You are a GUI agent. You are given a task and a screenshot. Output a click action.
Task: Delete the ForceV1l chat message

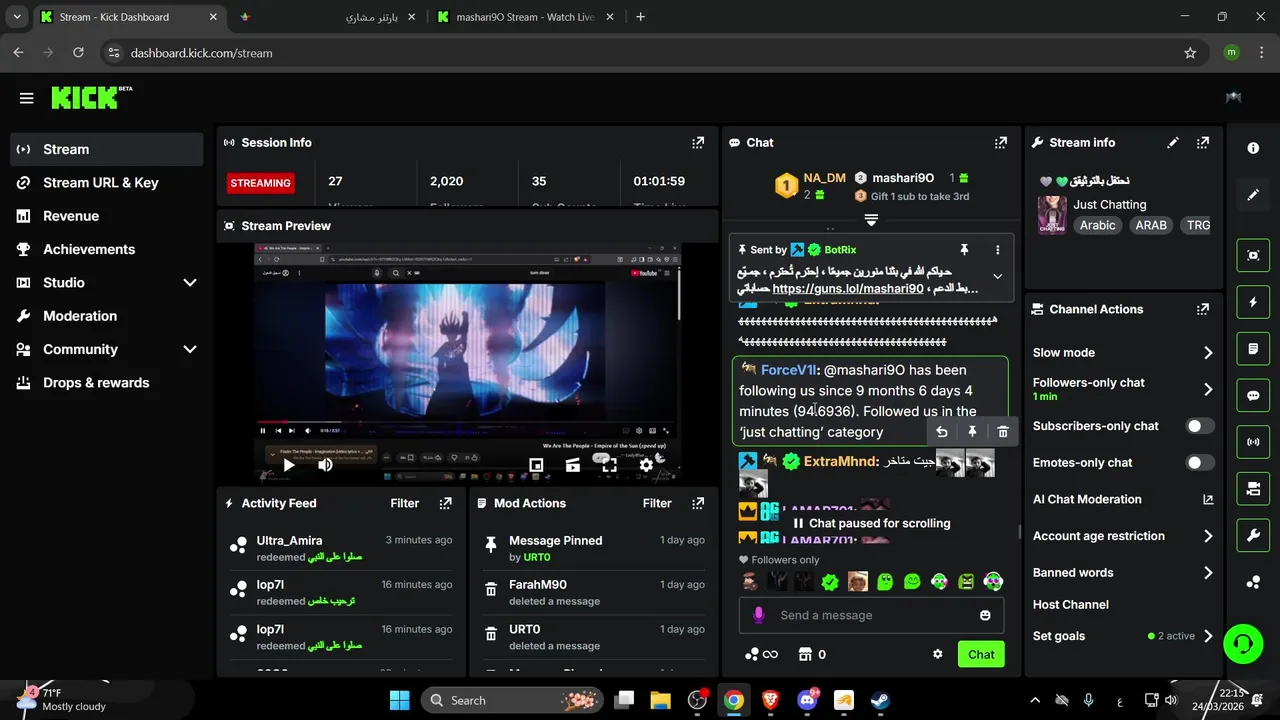click(1003, 432)
